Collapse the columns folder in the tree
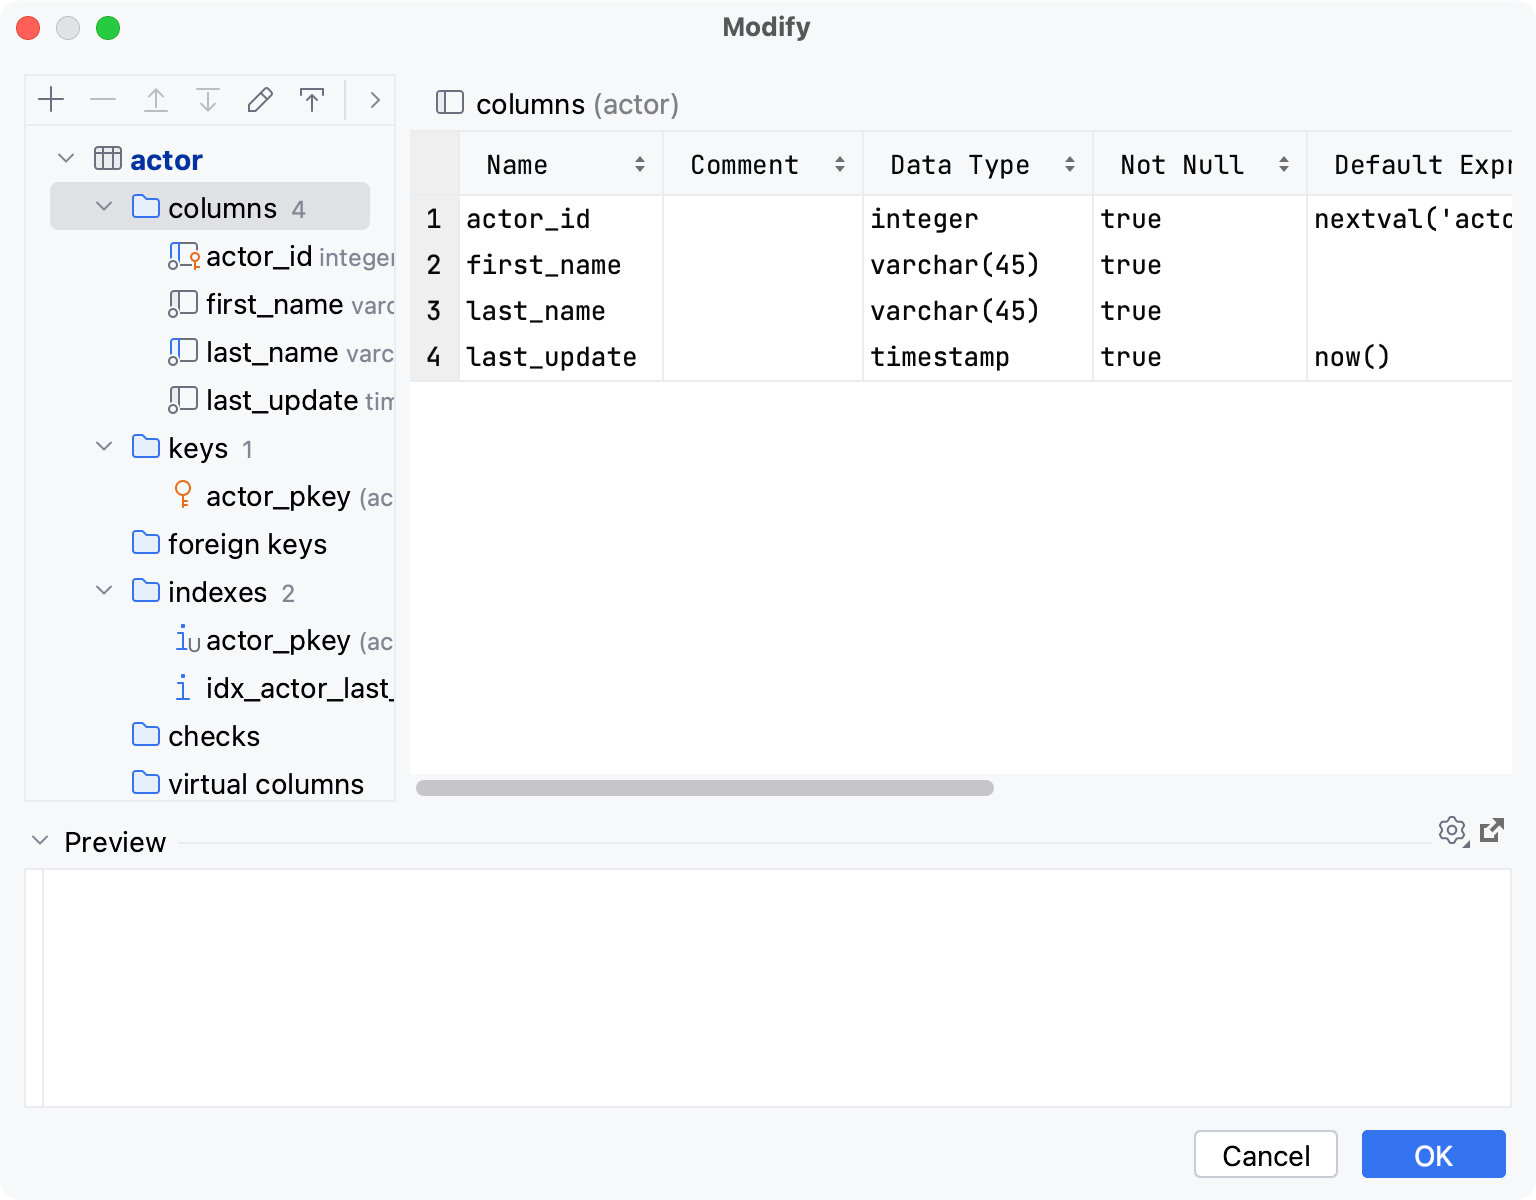Viewport: 1536px width, 1200px height. [x=103, y=207]
